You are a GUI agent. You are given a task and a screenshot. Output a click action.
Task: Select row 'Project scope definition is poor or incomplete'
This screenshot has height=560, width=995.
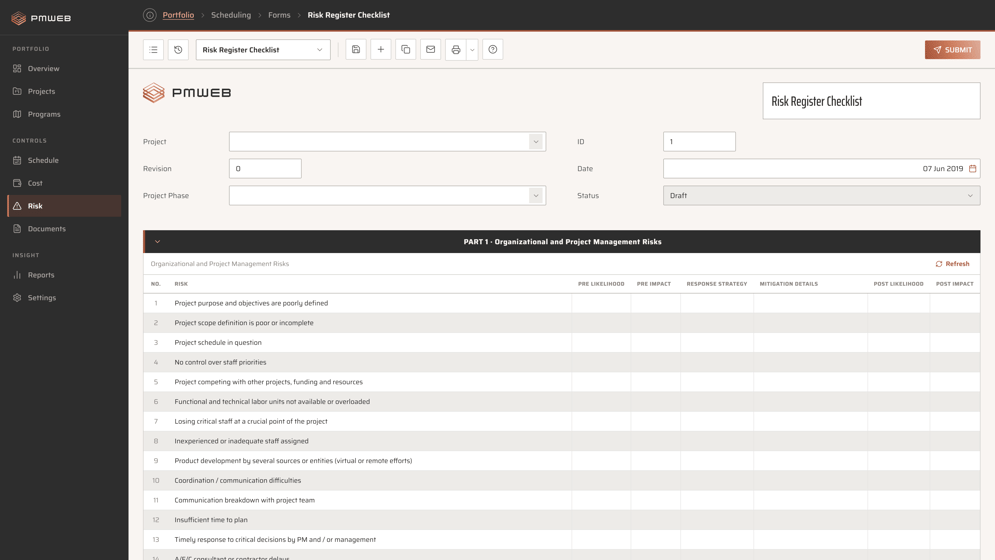point(562,323)
